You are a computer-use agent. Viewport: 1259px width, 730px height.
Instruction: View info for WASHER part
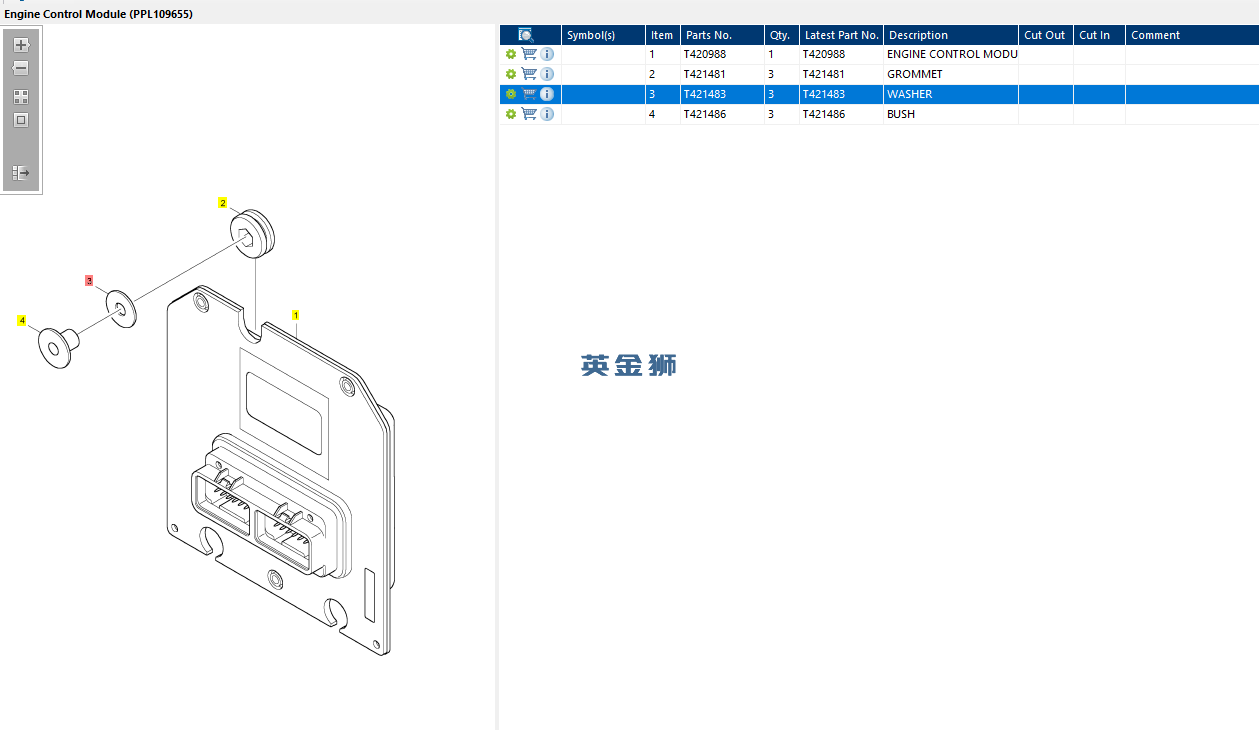point(547,94)
